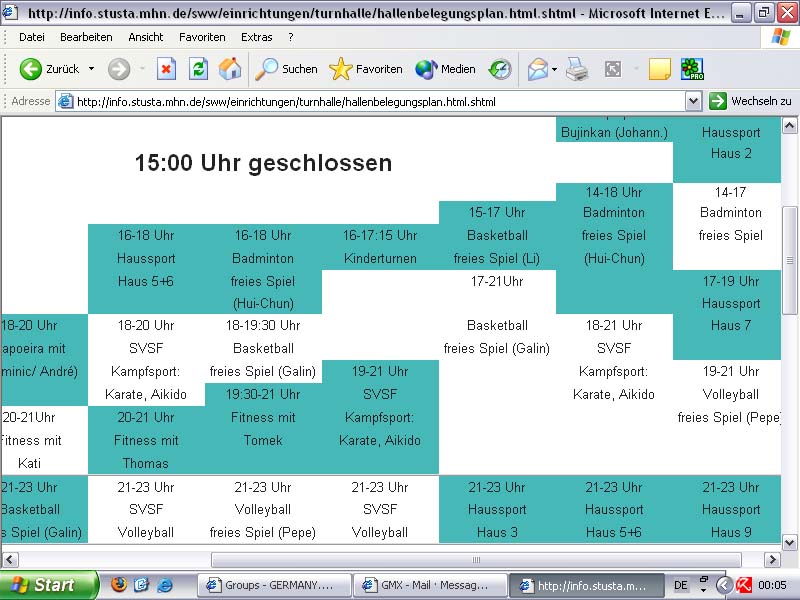Open the History icon in the toolbar

(500, 69)
